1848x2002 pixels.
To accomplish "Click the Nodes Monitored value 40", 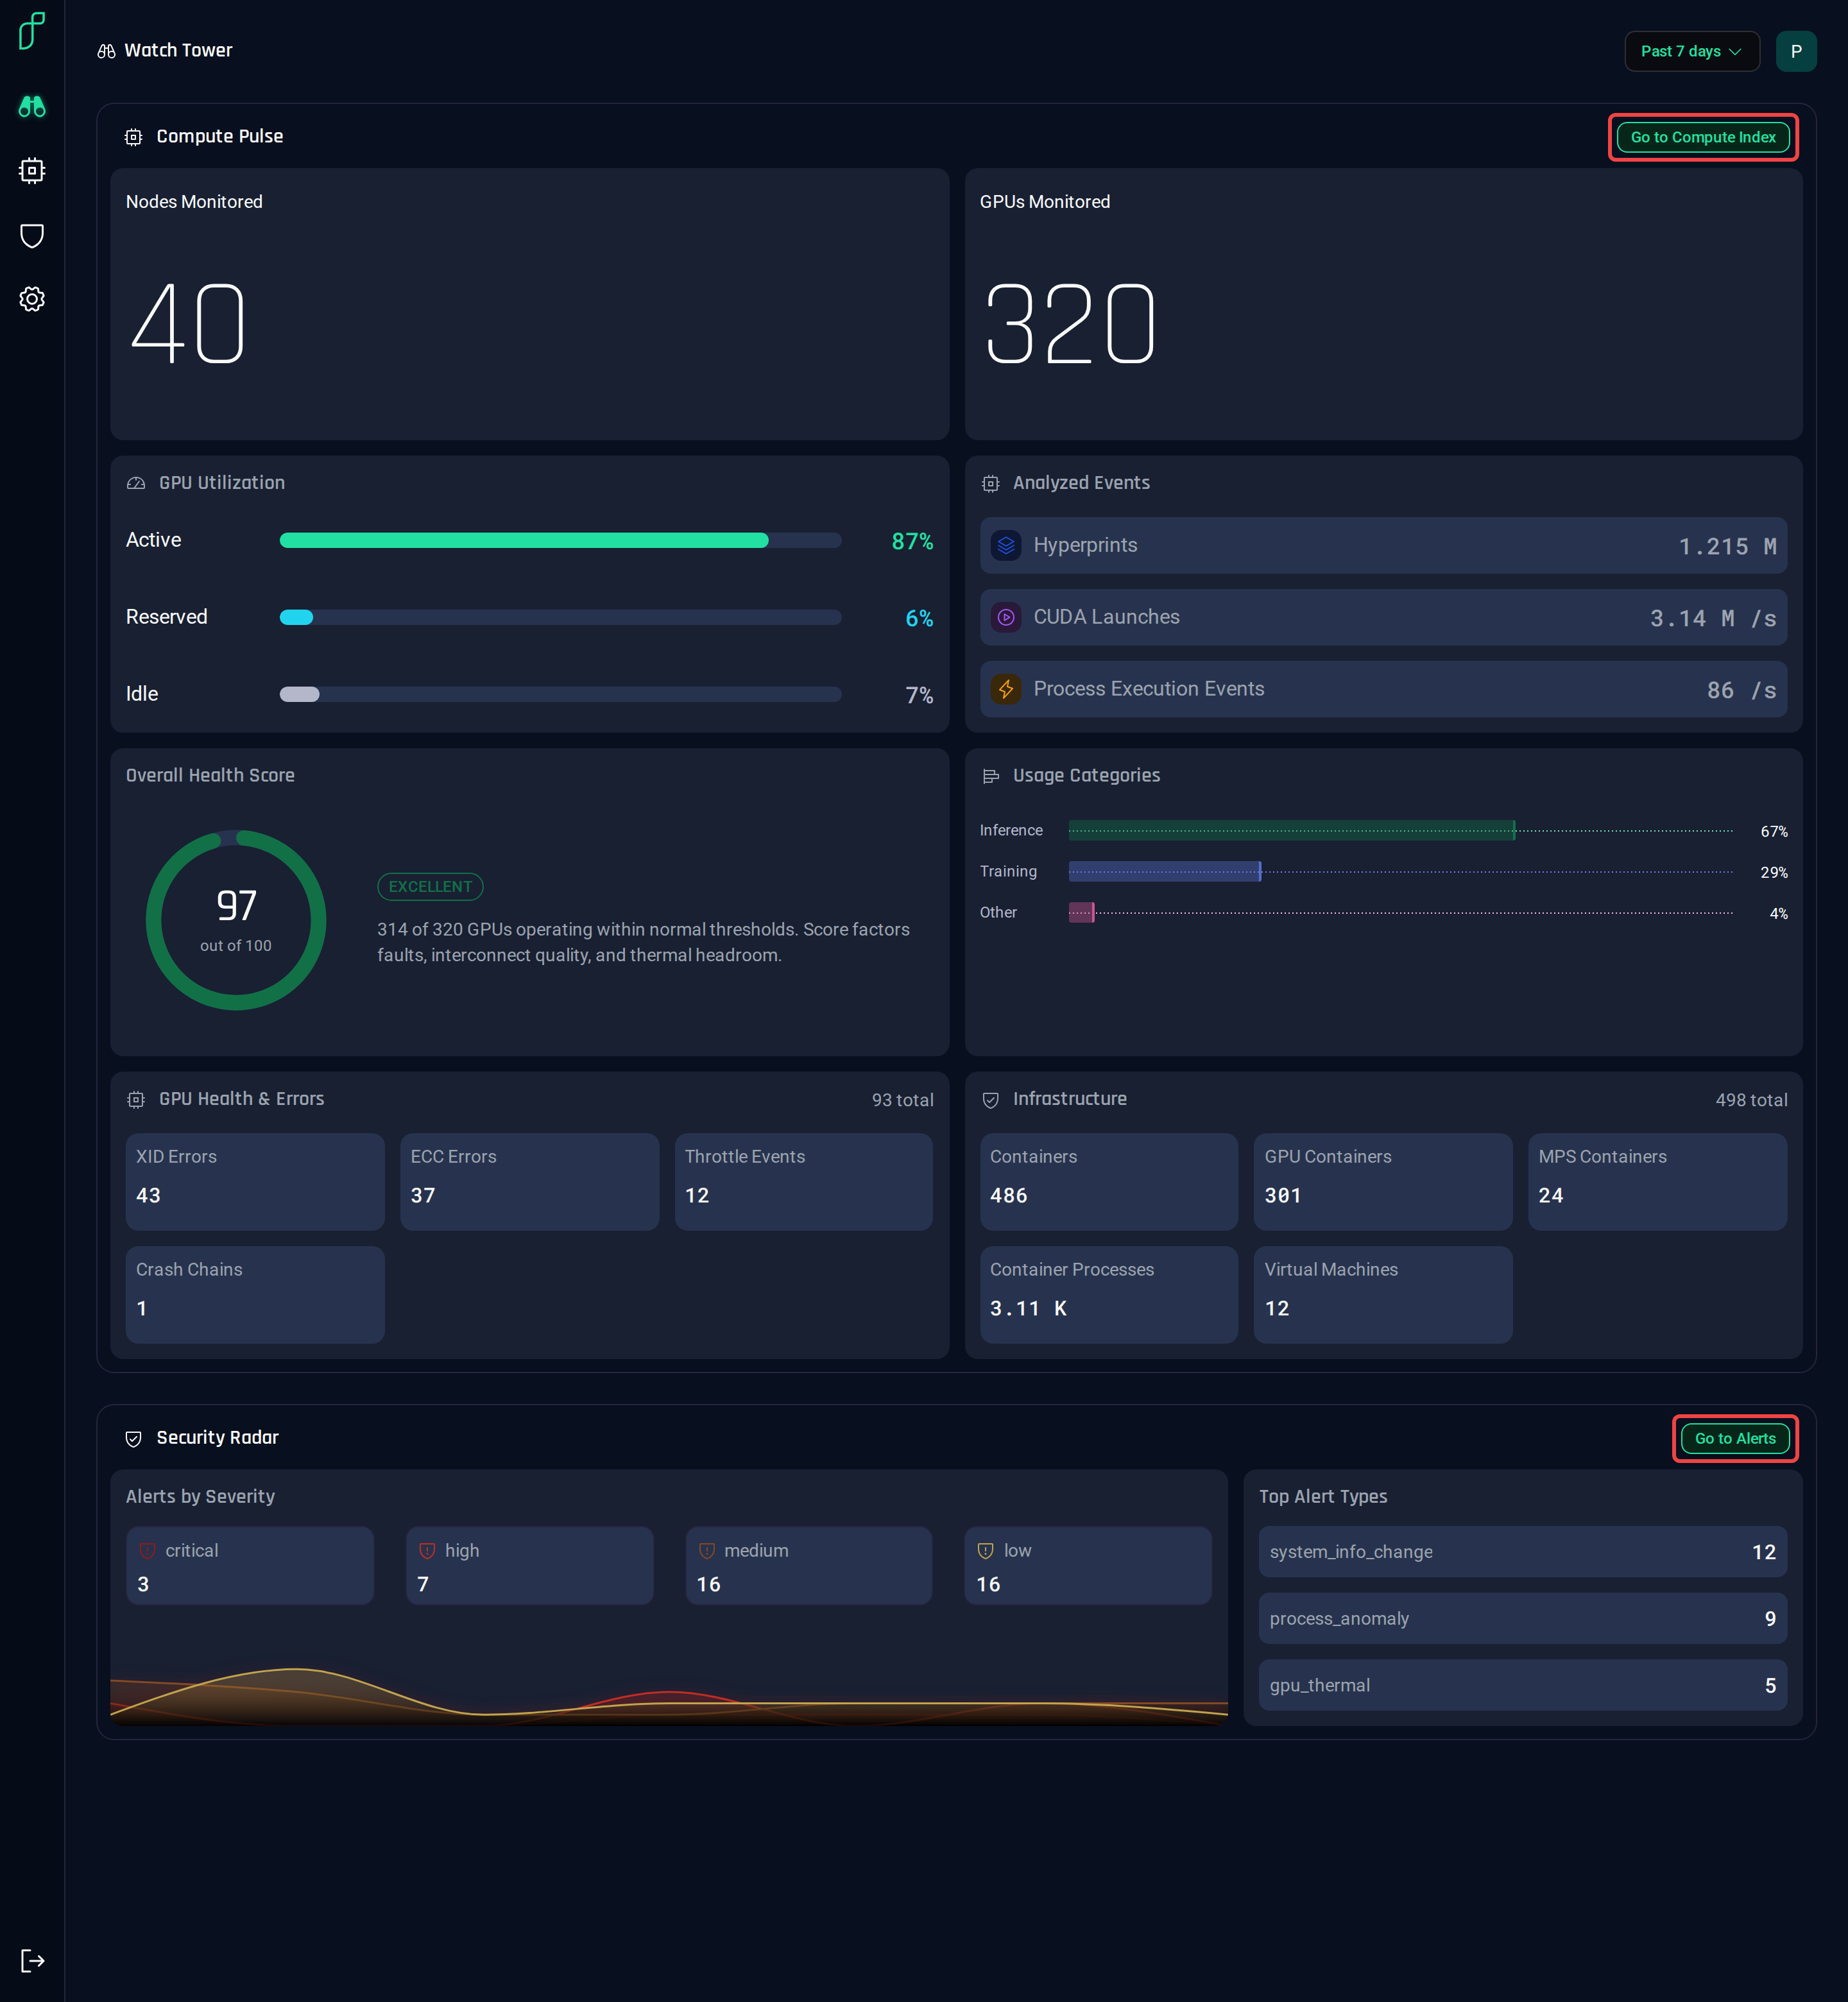I will tap(188, 323).
